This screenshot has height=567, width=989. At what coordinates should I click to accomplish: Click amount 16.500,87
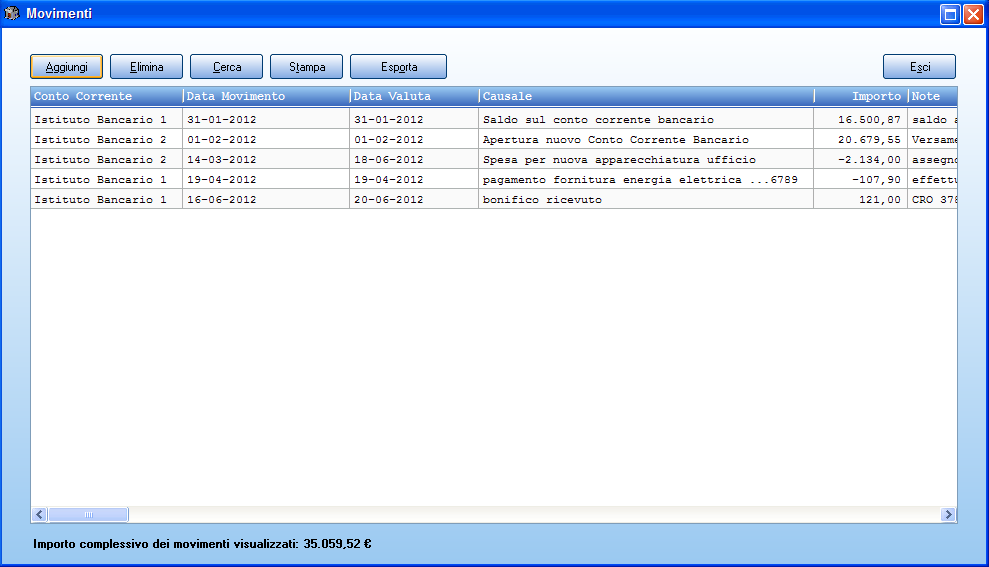pyautogui.click(x=860, y=119)
